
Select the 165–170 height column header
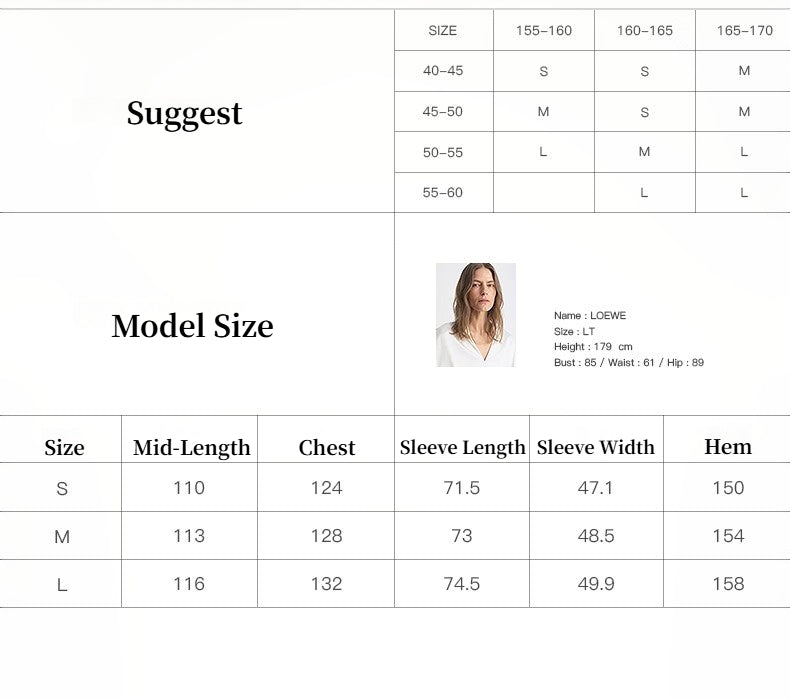(x=744, y=31)
